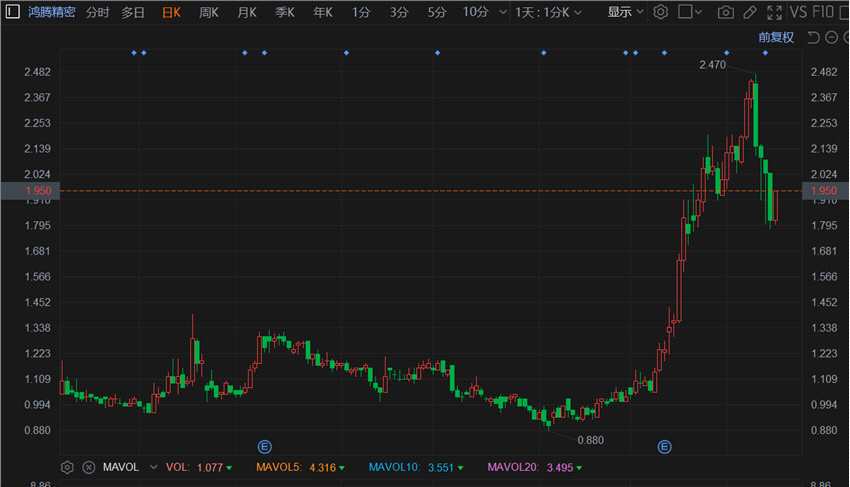Click the 1.950 current price tag on left axis
The image size is (850, 487).
[x=30, y=190]
